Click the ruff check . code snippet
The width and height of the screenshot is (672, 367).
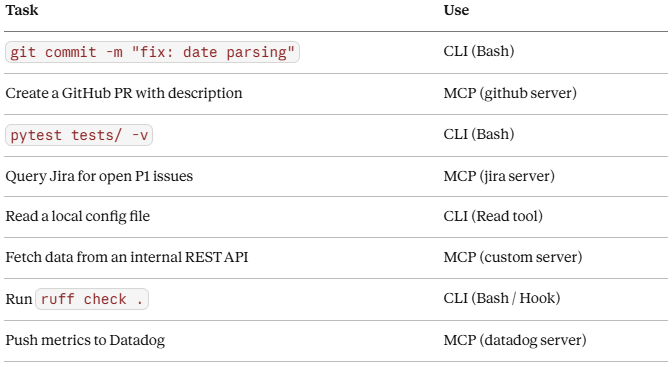tap(92, 299)
